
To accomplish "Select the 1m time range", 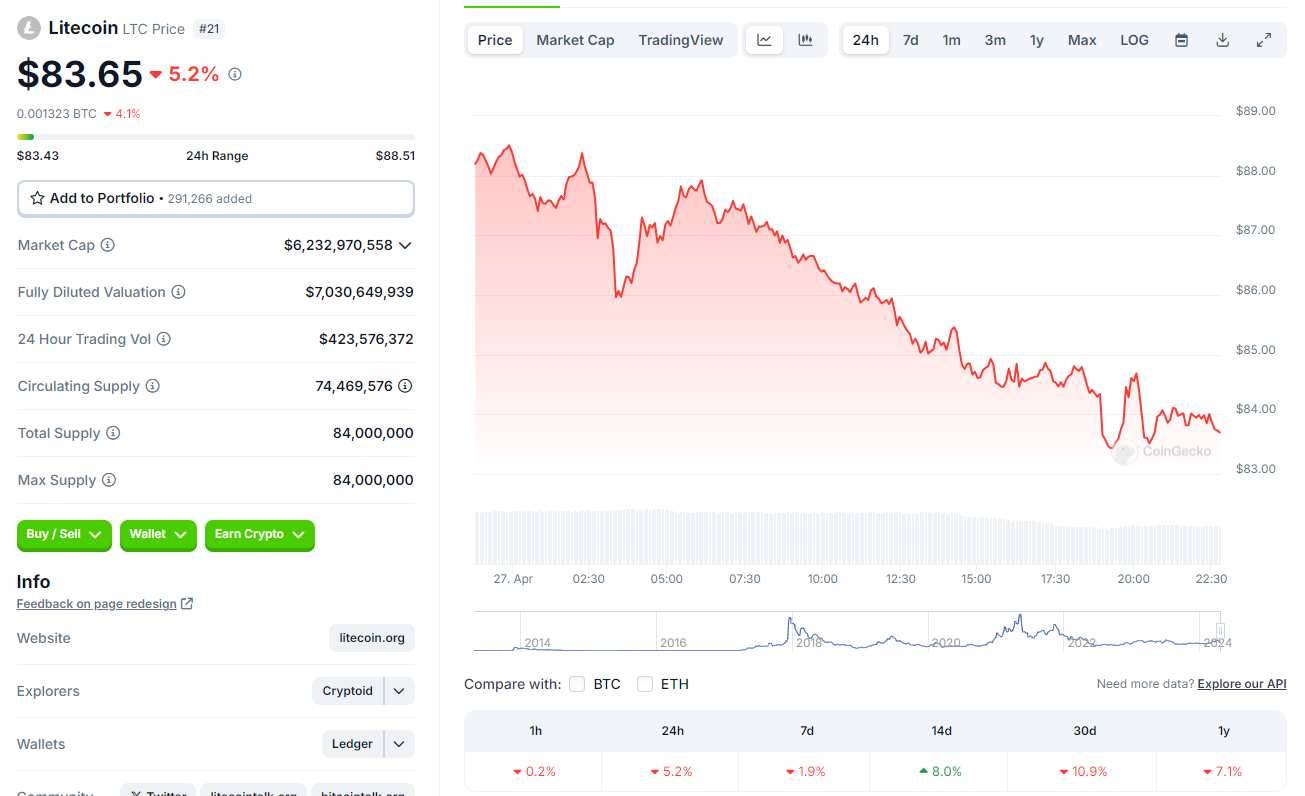I will [x=951, y=40].
